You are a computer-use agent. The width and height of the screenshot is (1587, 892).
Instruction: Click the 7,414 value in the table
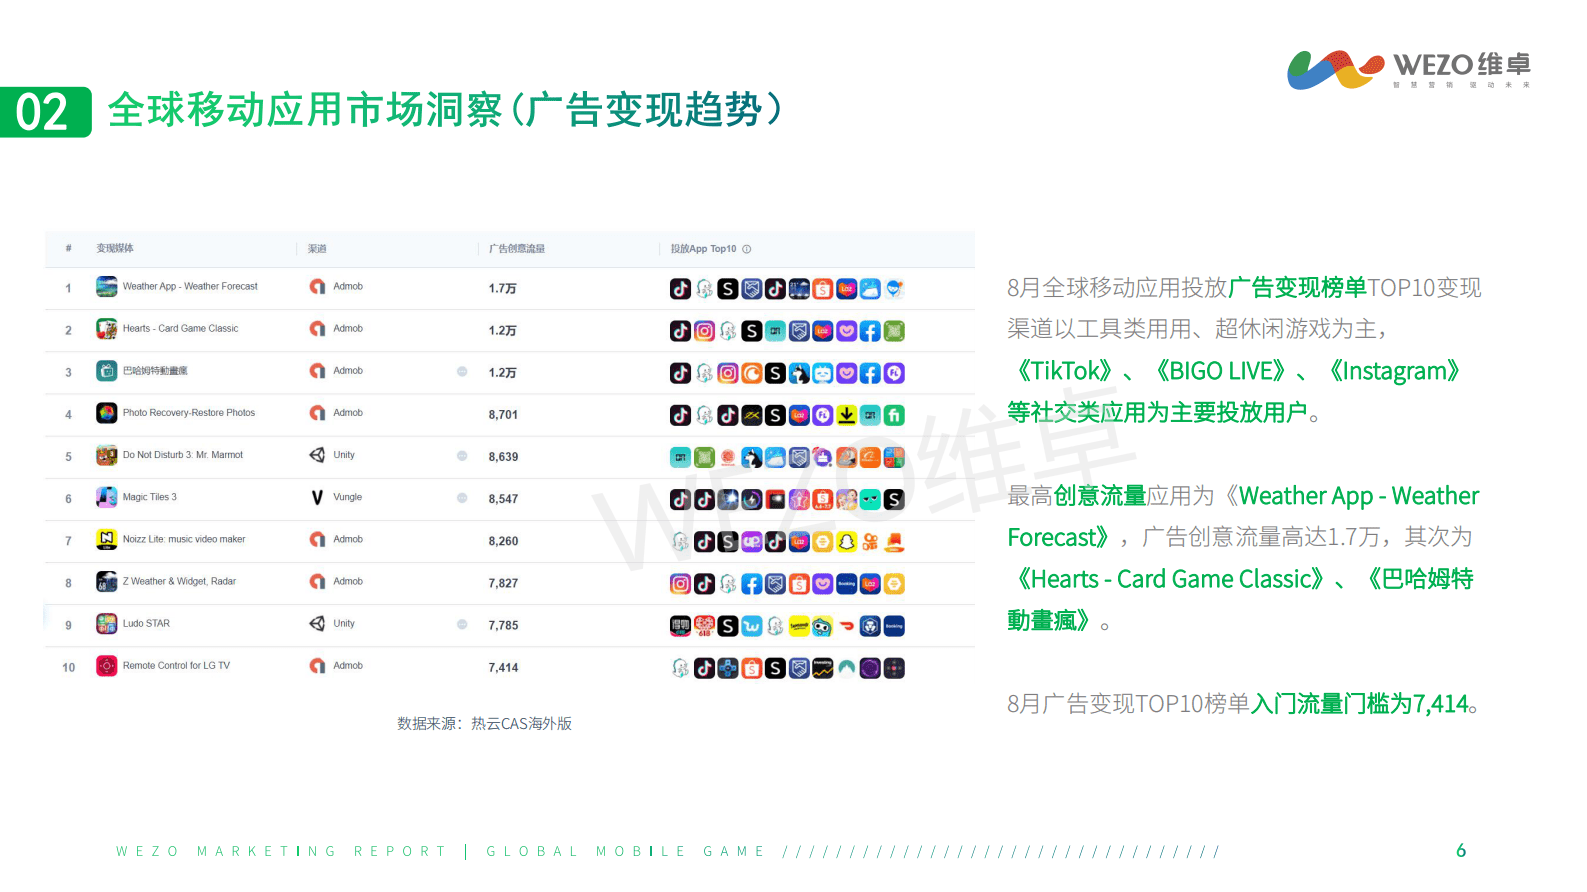(503, 667)
